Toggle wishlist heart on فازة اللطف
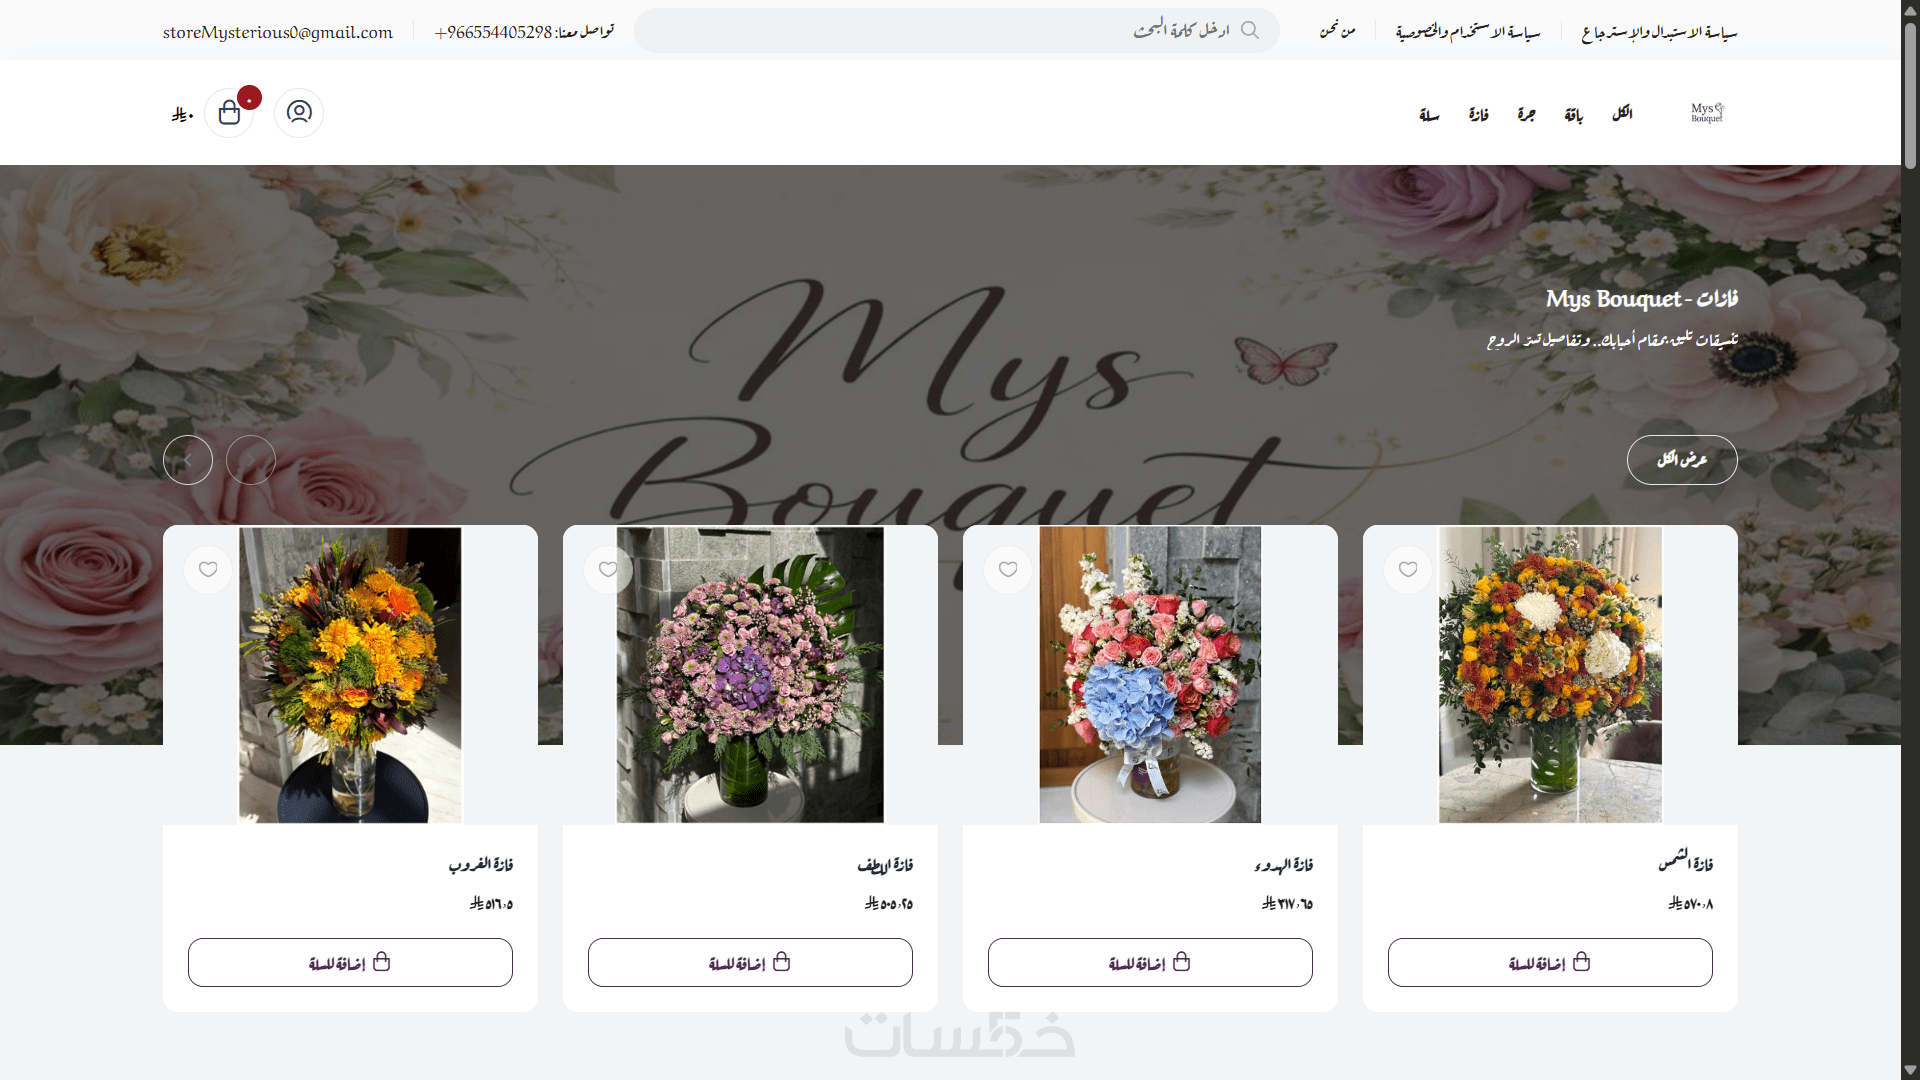 pyautogui.click(x=608, y=569)
